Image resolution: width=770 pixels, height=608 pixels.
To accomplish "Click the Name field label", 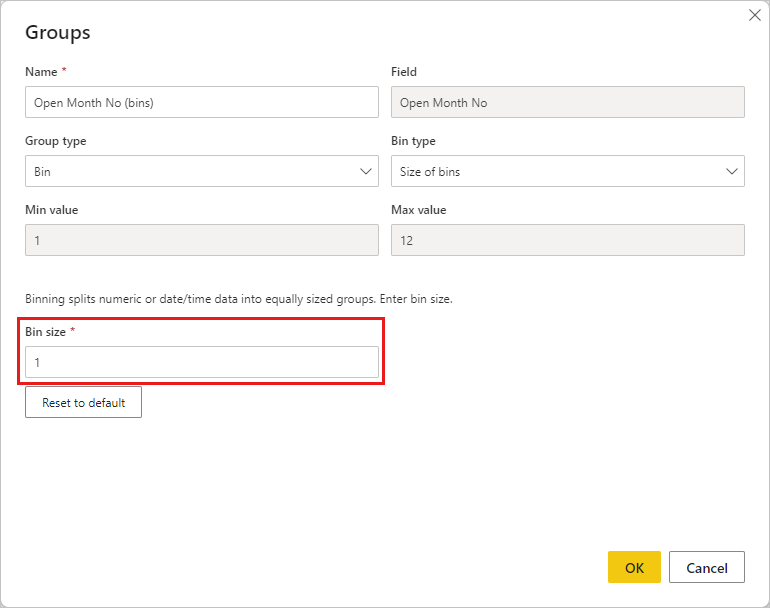I will click(42, 72).
